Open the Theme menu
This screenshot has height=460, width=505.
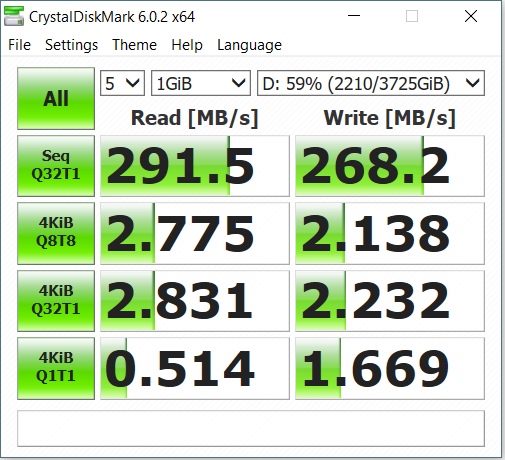[134, 45]
